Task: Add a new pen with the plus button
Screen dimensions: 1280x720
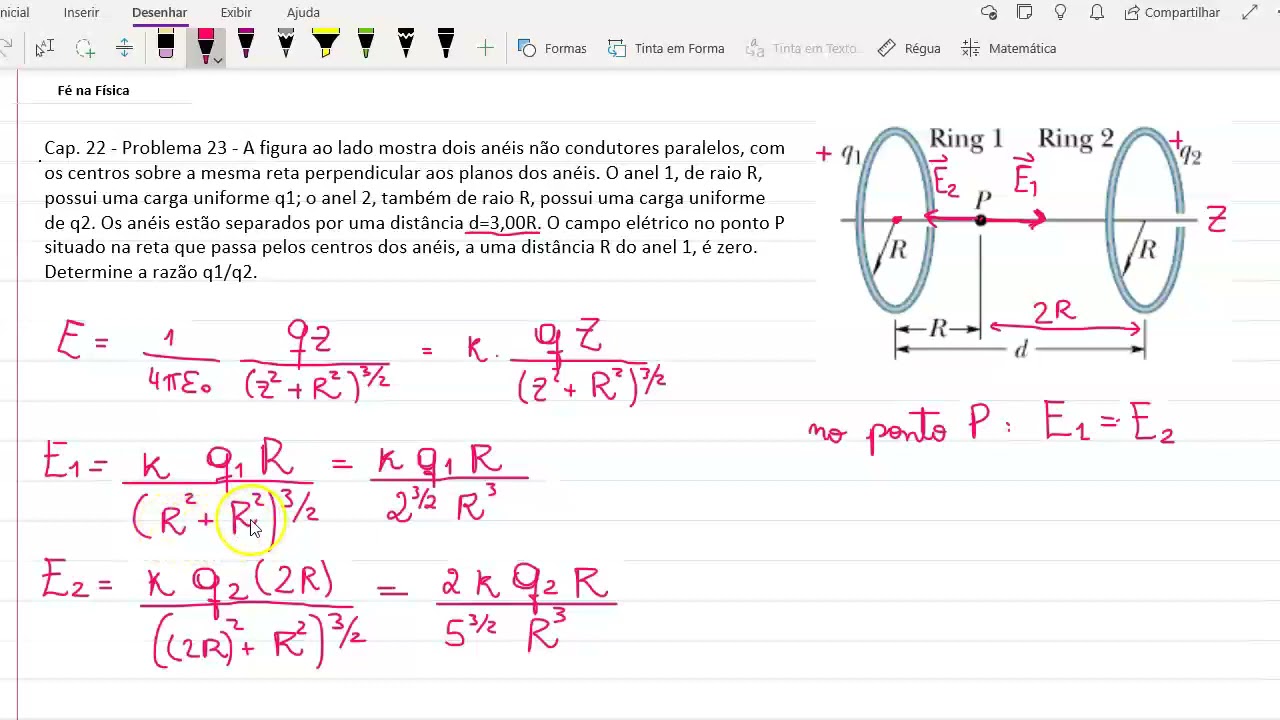Action: (x=486, y=48)
